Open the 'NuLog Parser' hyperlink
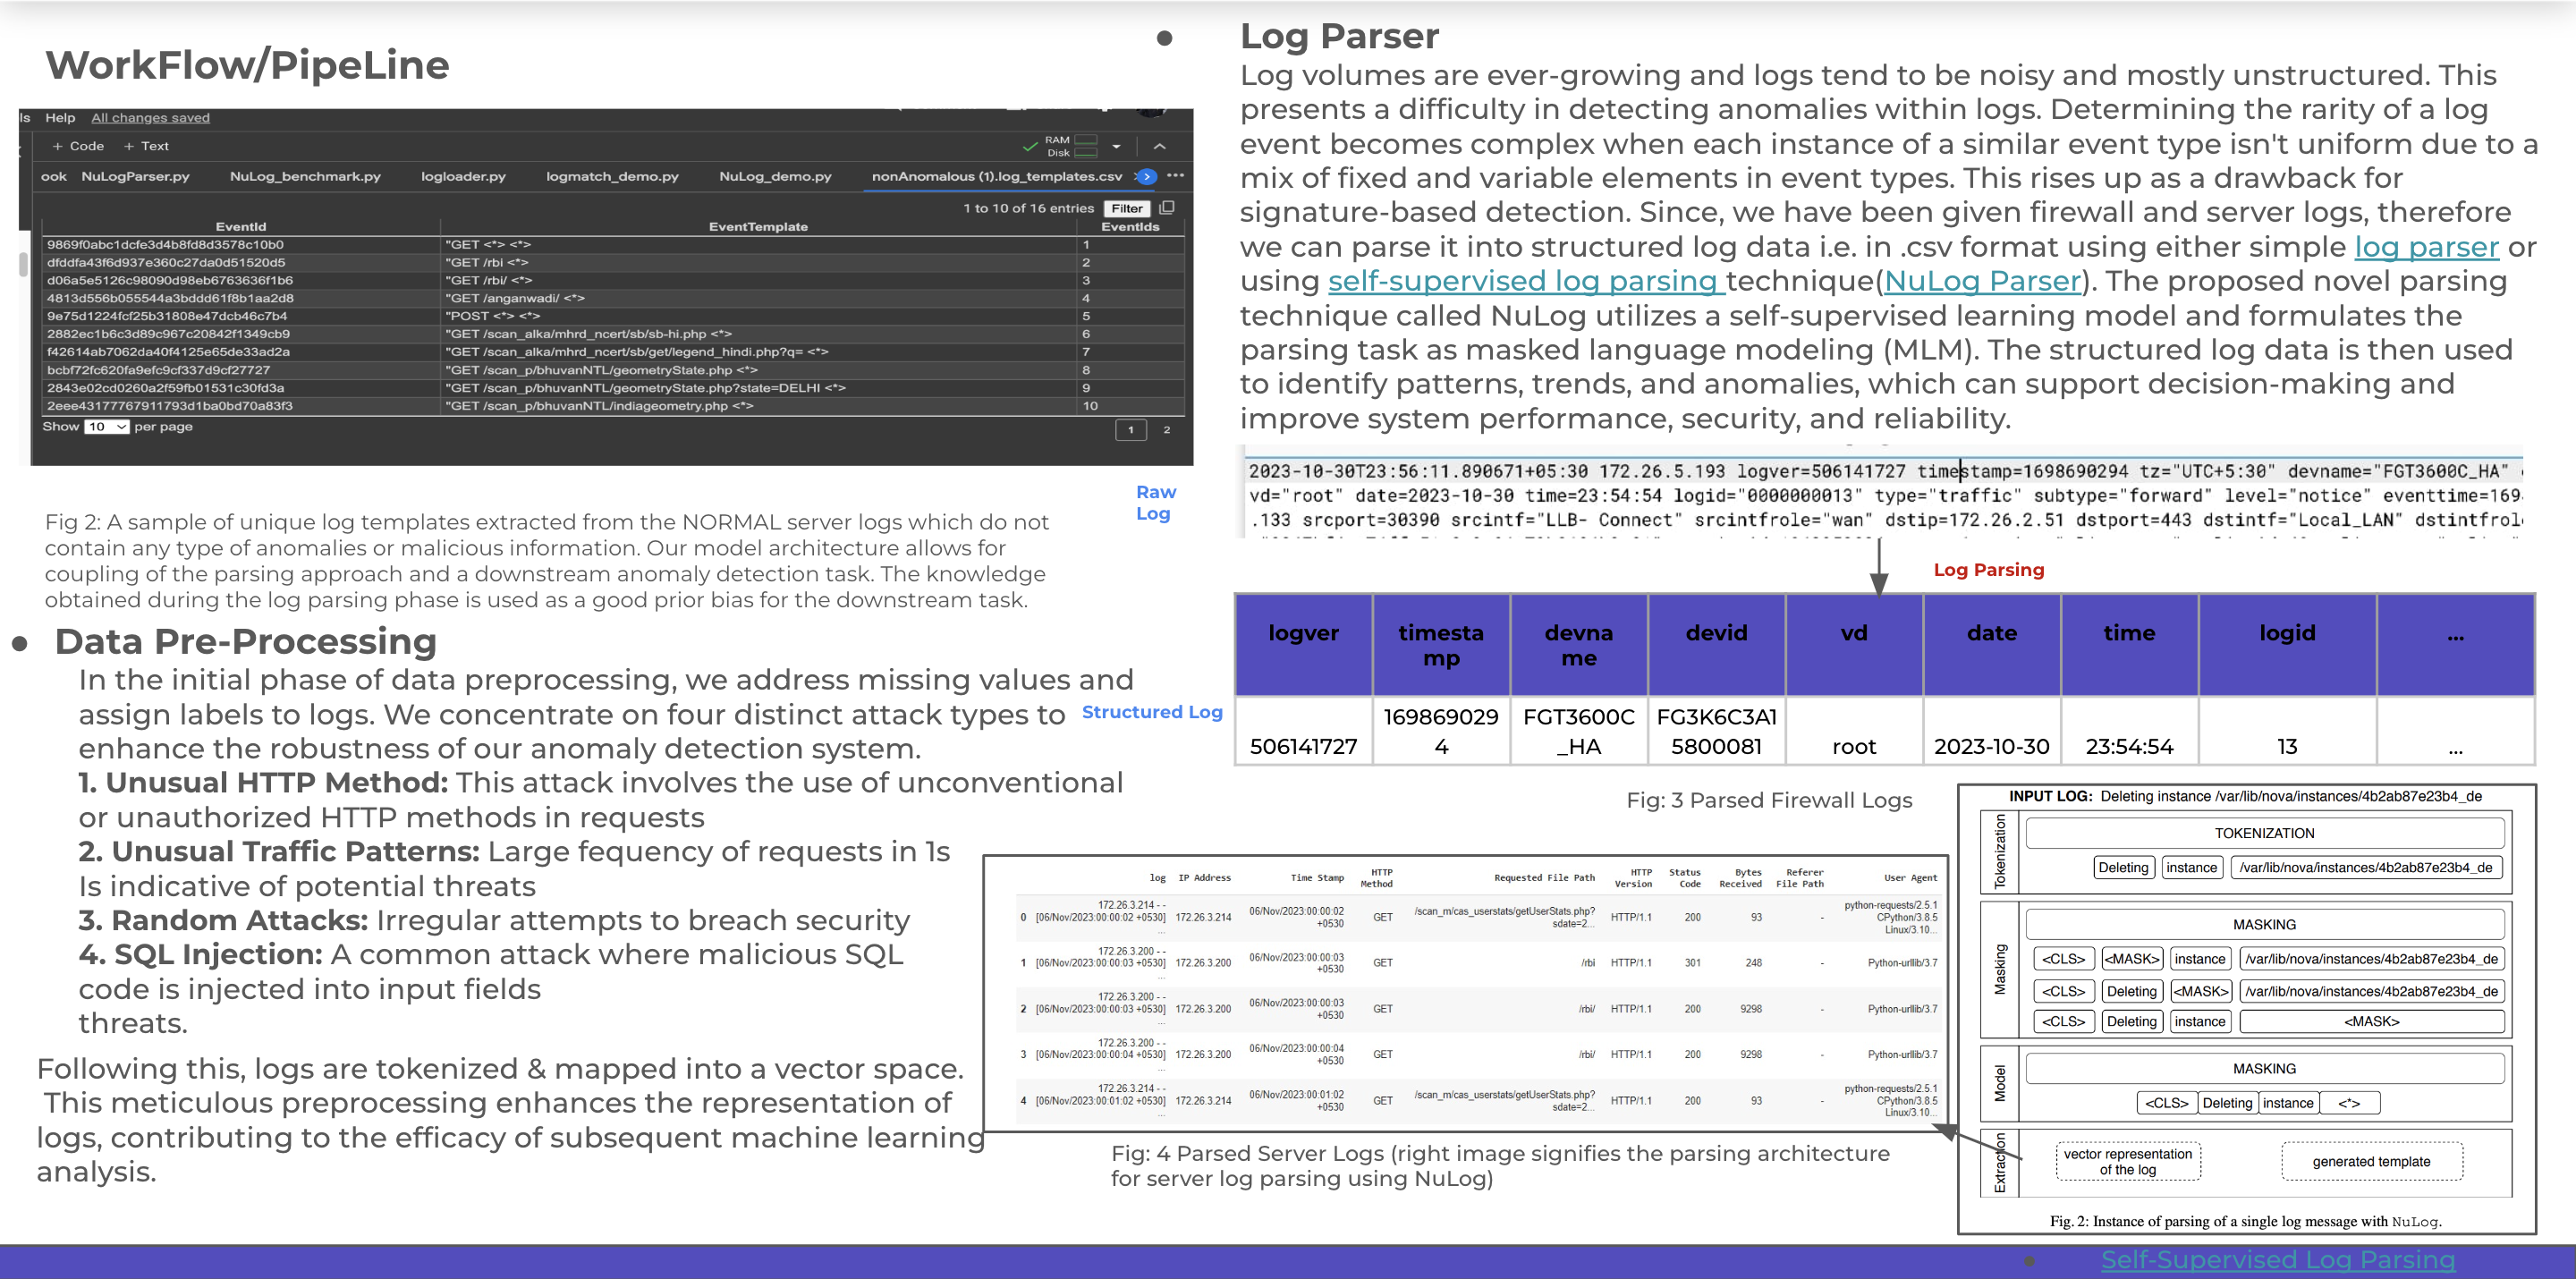 click(1981, 281)
